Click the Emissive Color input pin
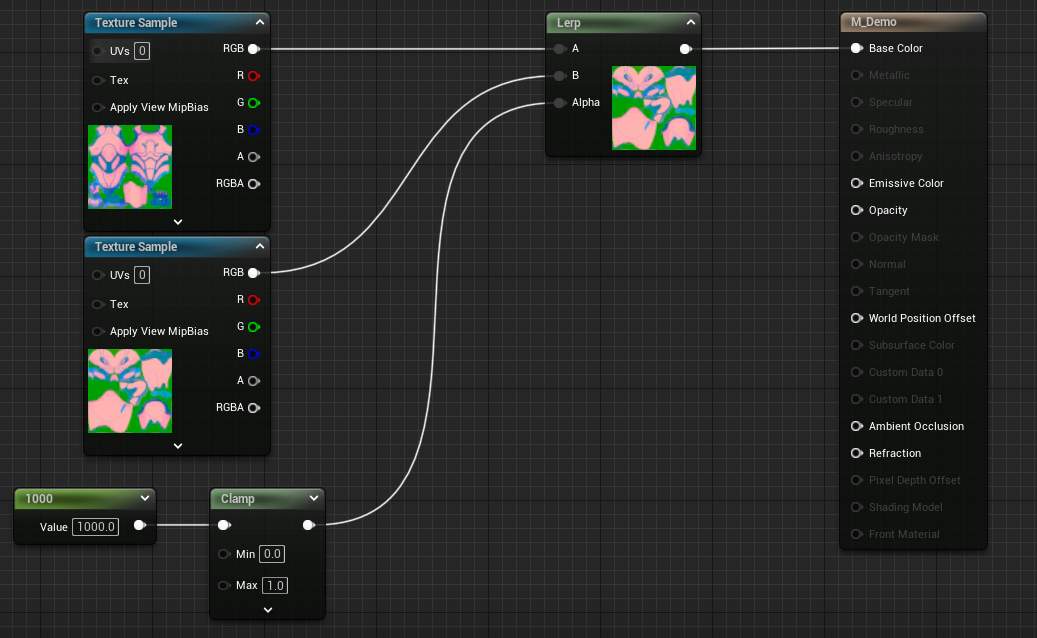The width and height of the screenshot is (1037, 638). (x=856, y=183)
